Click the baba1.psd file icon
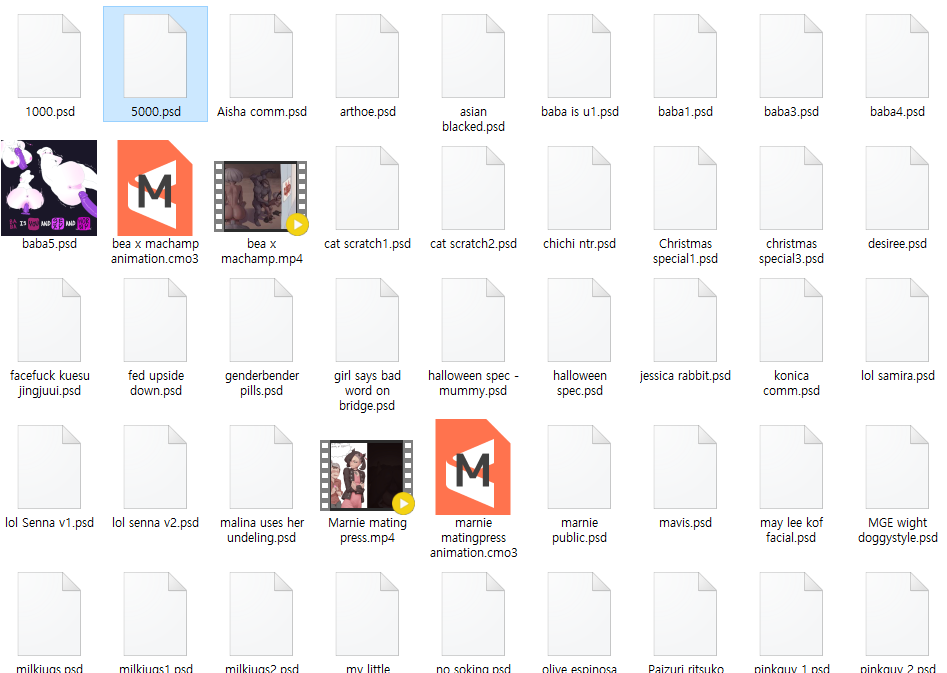Viewport: 947px width, 673px height. (x=685, y=56)
